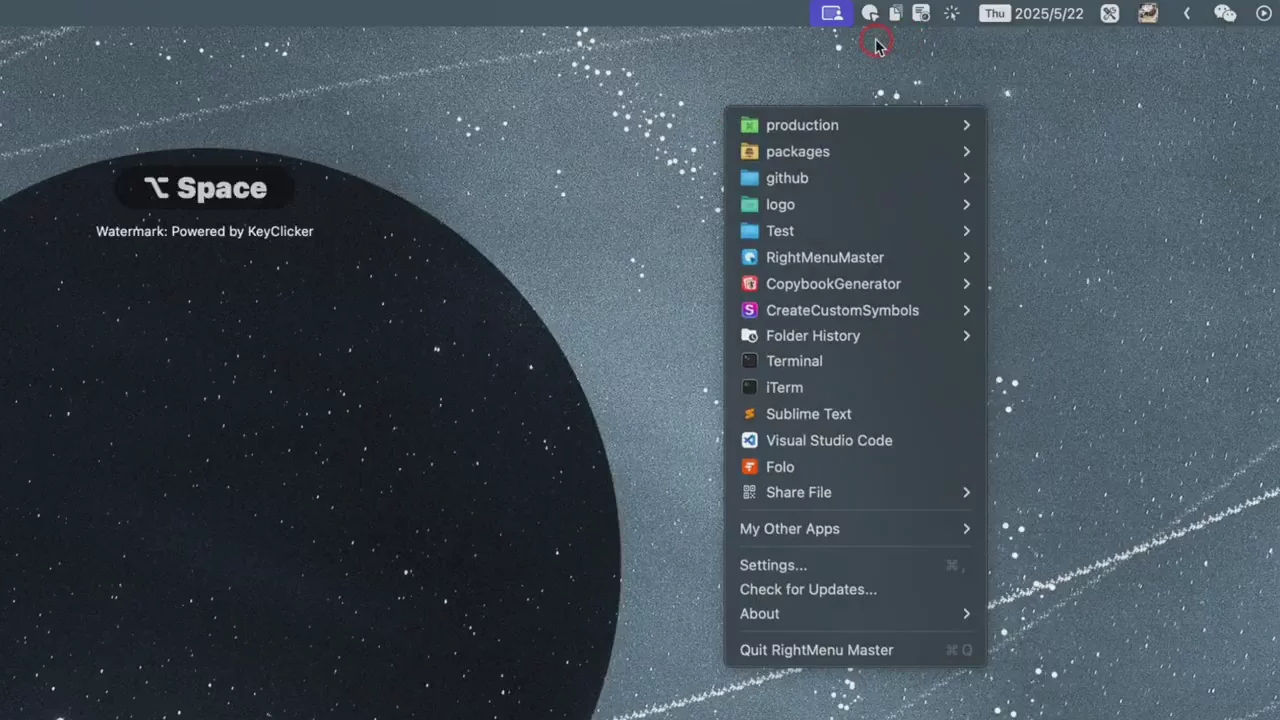Select the github folder label
This screenshot has width=1280, height=720.
[787, 178]
